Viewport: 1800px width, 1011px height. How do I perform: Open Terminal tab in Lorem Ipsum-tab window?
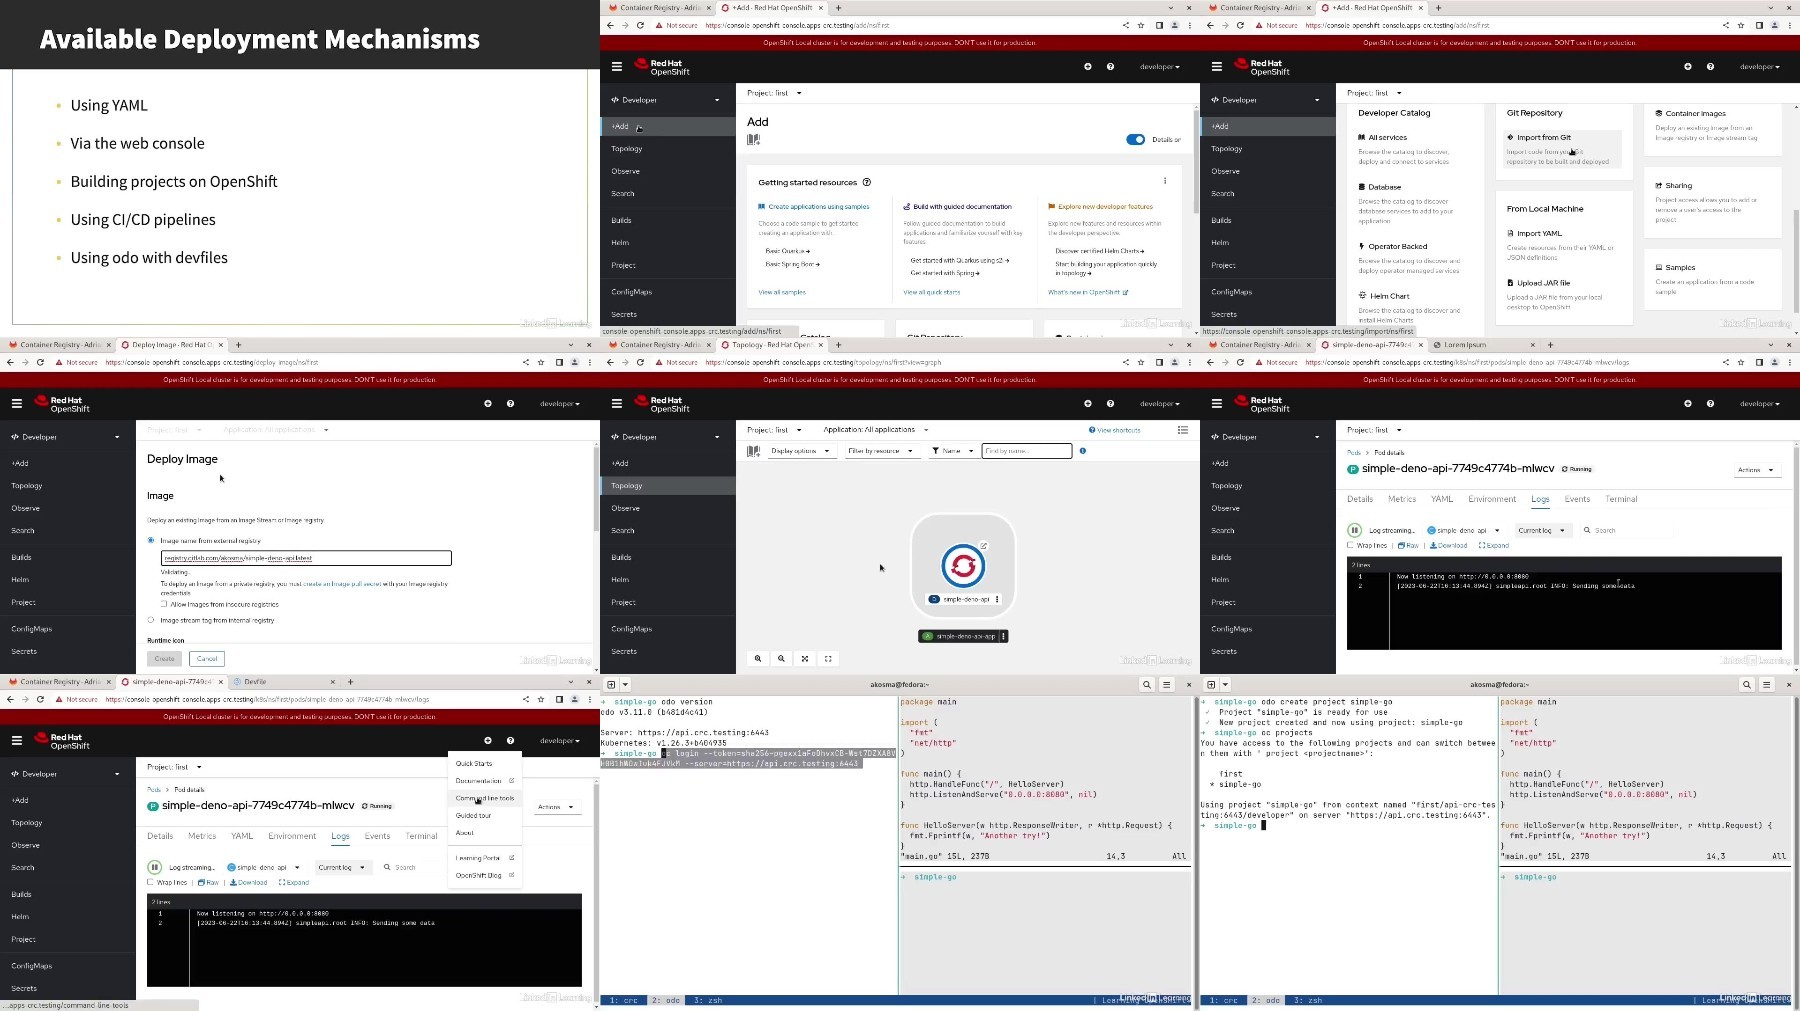[x=1621, y=499]
